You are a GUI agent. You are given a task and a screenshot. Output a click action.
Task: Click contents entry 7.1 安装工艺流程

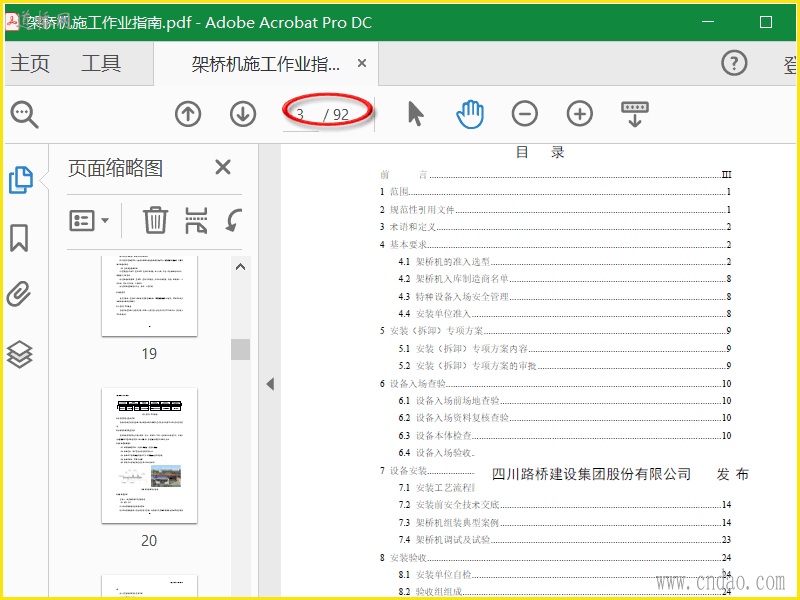point(437,488)
